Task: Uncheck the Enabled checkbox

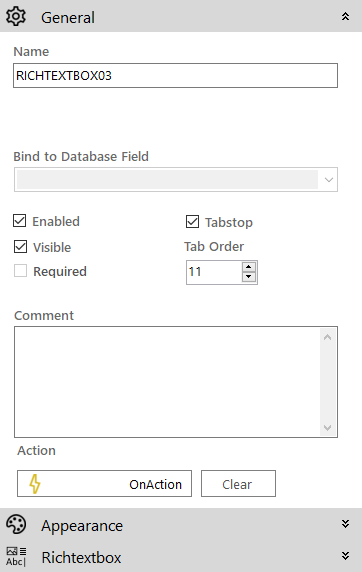Action: [20, 221]
